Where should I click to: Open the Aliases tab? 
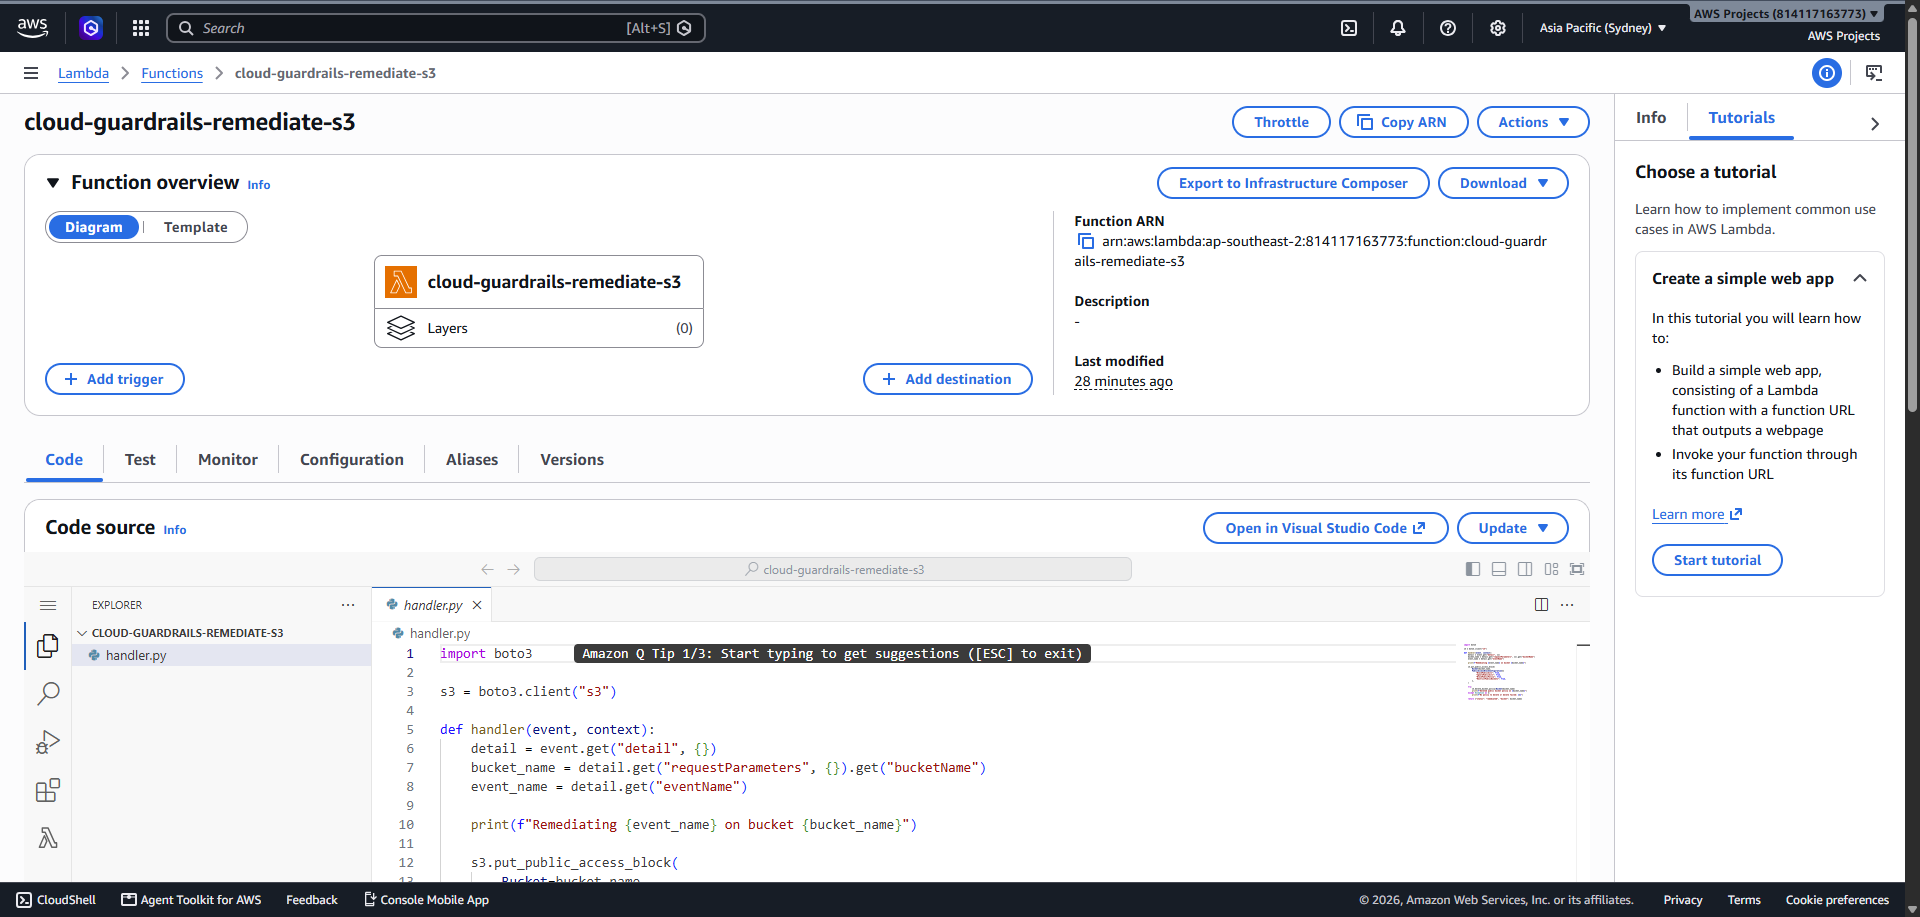tap(472, 459)
